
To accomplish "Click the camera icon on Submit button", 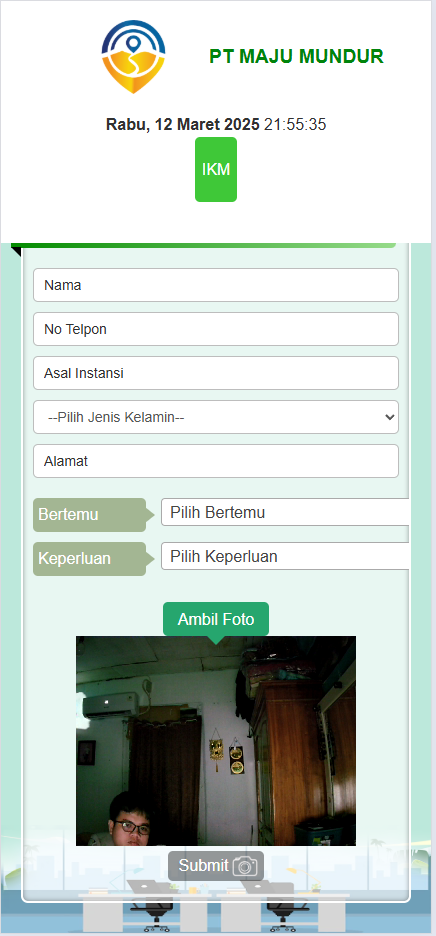I will point(245,866).
